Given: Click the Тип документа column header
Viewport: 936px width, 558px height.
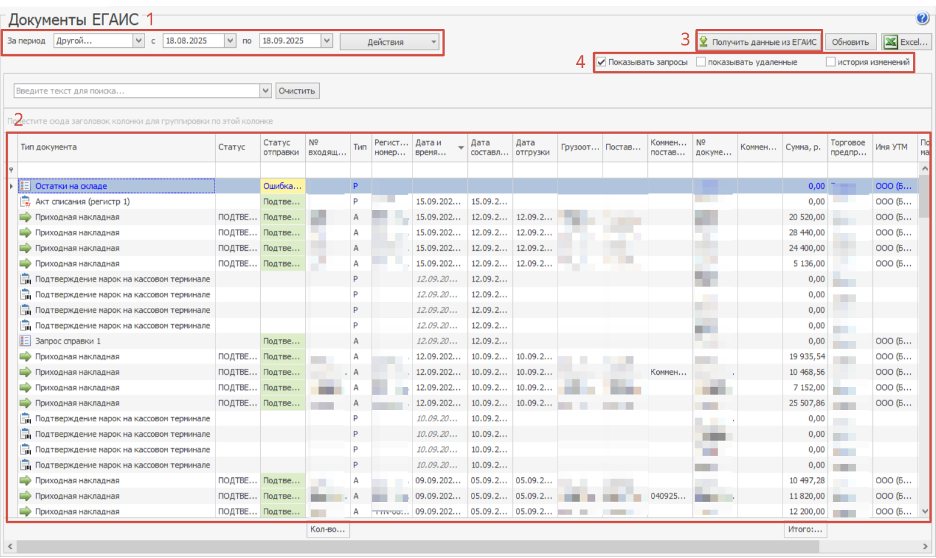Looking at the screenshot, I should pos(116,147).
